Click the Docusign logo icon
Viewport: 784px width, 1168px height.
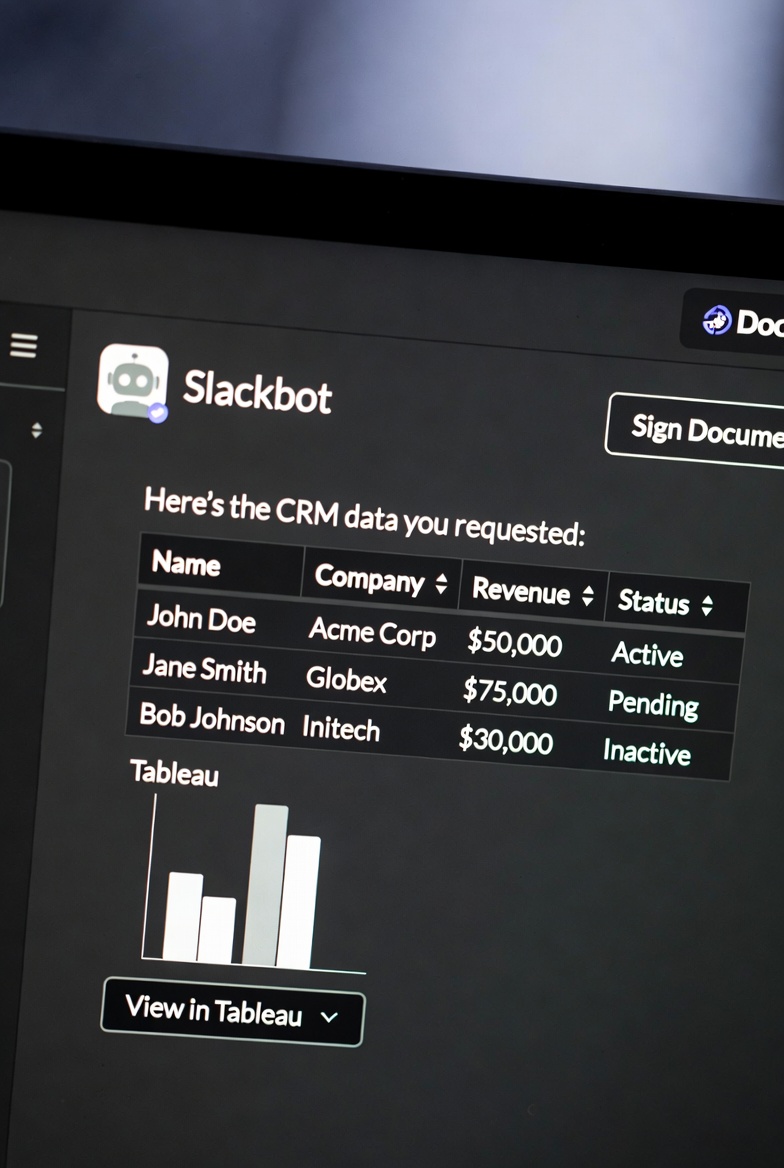coord(717,320)
